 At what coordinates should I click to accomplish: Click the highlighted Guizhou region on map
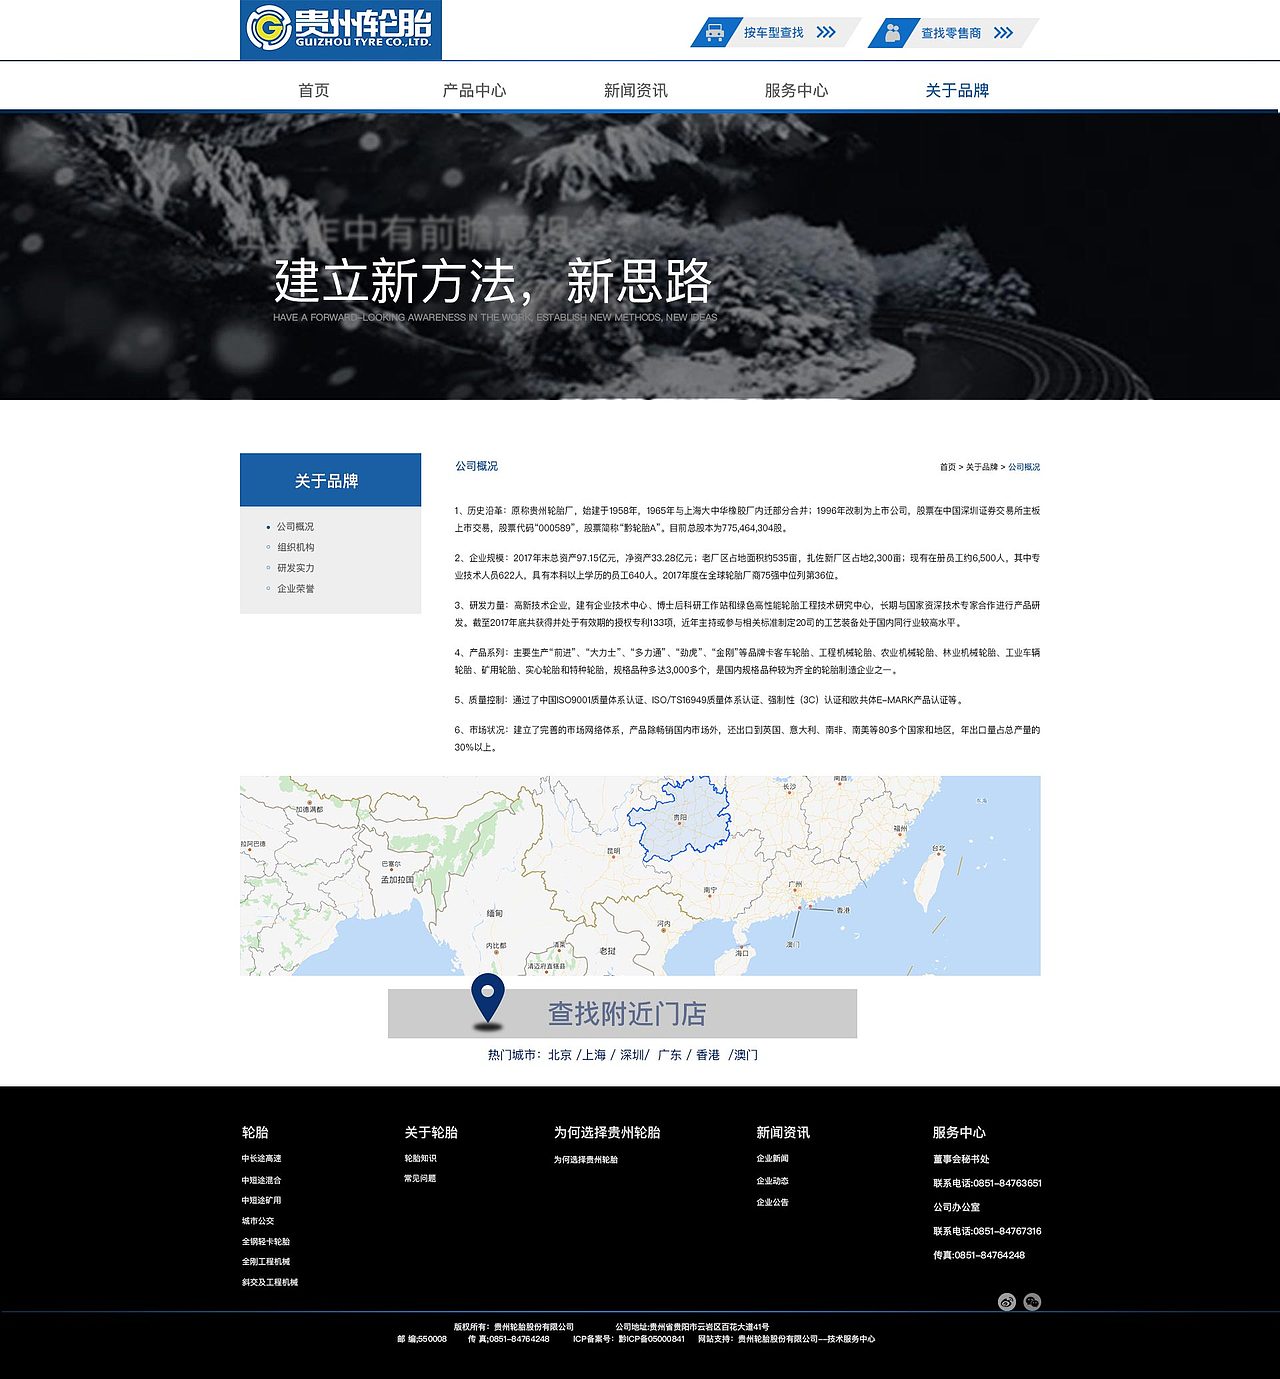click(x=680, y=818)
